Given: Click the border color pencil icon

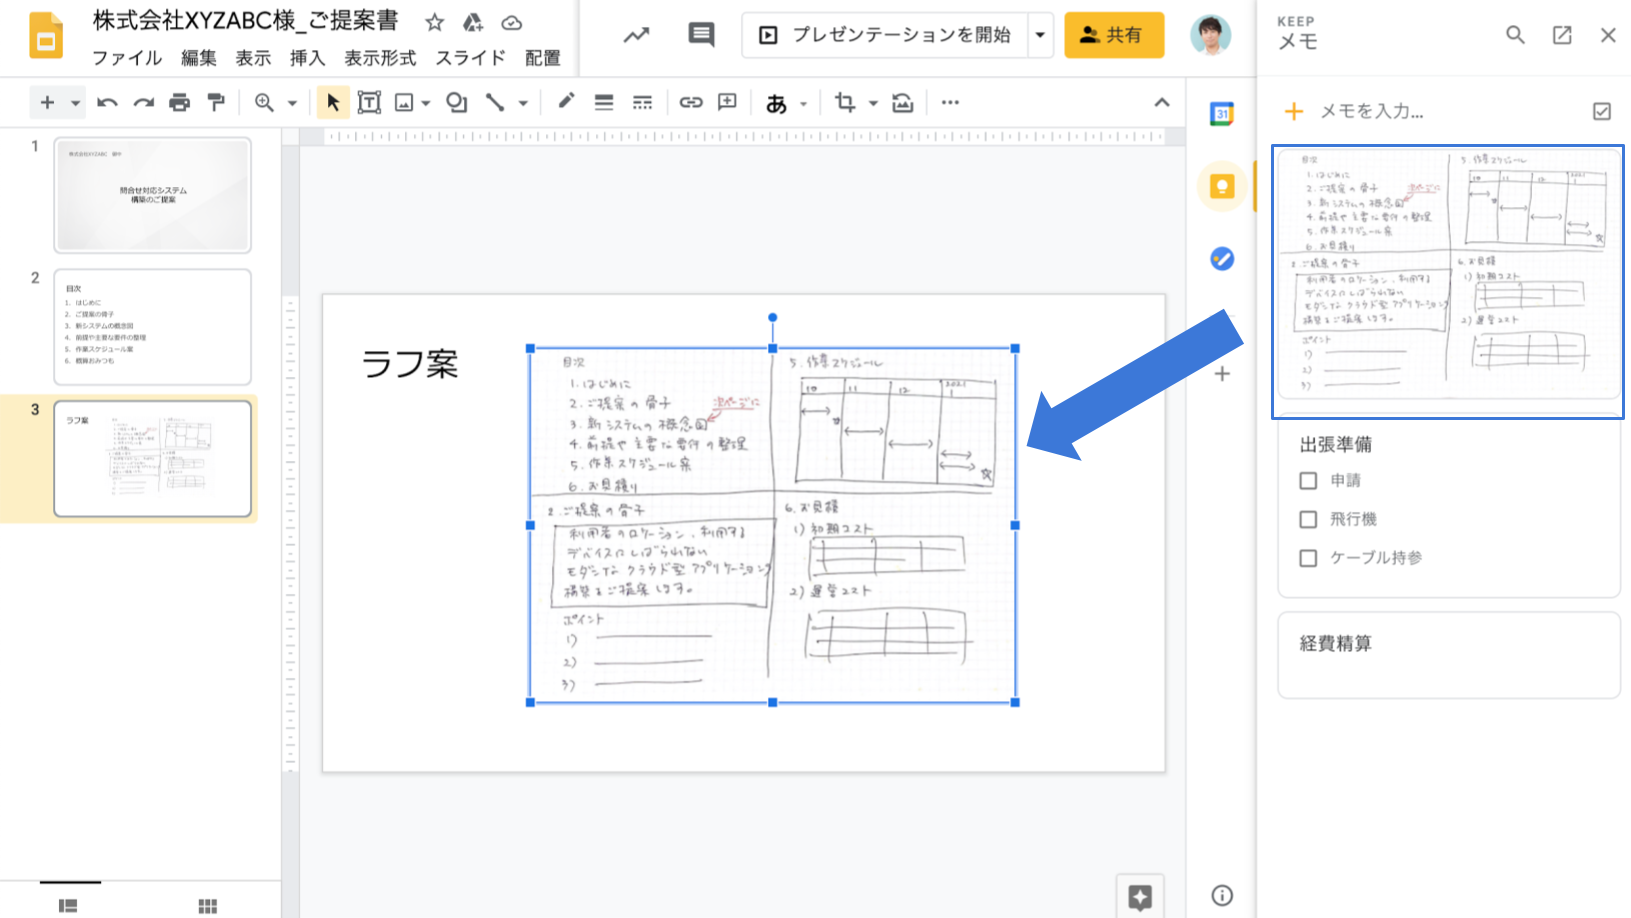Looking at the screenshot, I should click(x=566, y=101).
